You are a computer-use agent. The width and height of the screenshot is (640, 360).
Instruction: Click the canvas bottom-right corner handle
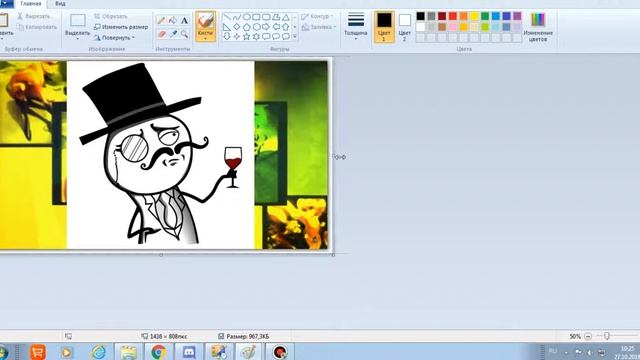coord(333,254)
